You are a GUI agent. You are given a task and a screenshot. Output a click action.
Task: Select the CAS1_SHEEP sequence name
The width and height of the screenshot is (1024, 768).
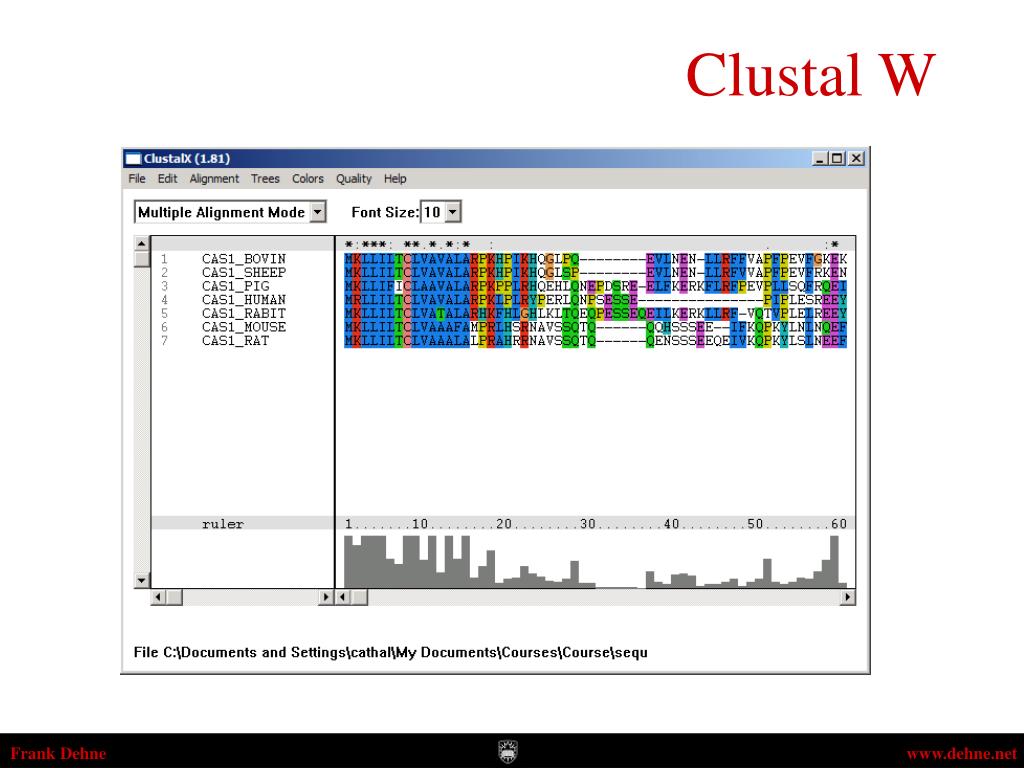244,273
